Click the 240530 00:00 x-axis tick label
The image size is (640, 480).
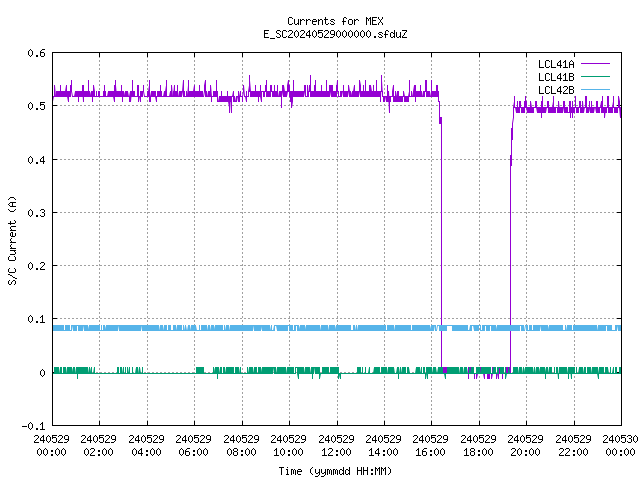(620, 445)
